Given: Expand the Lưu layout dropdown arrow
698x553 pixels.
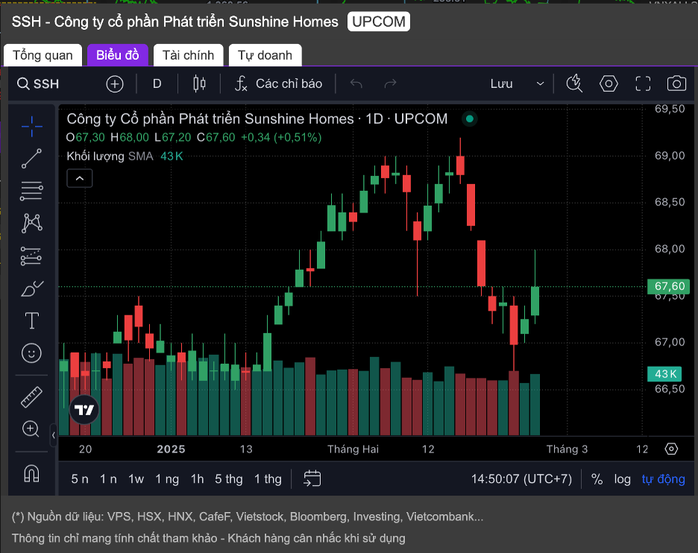Looking at the screenshot, I should (x=540, y=84).
